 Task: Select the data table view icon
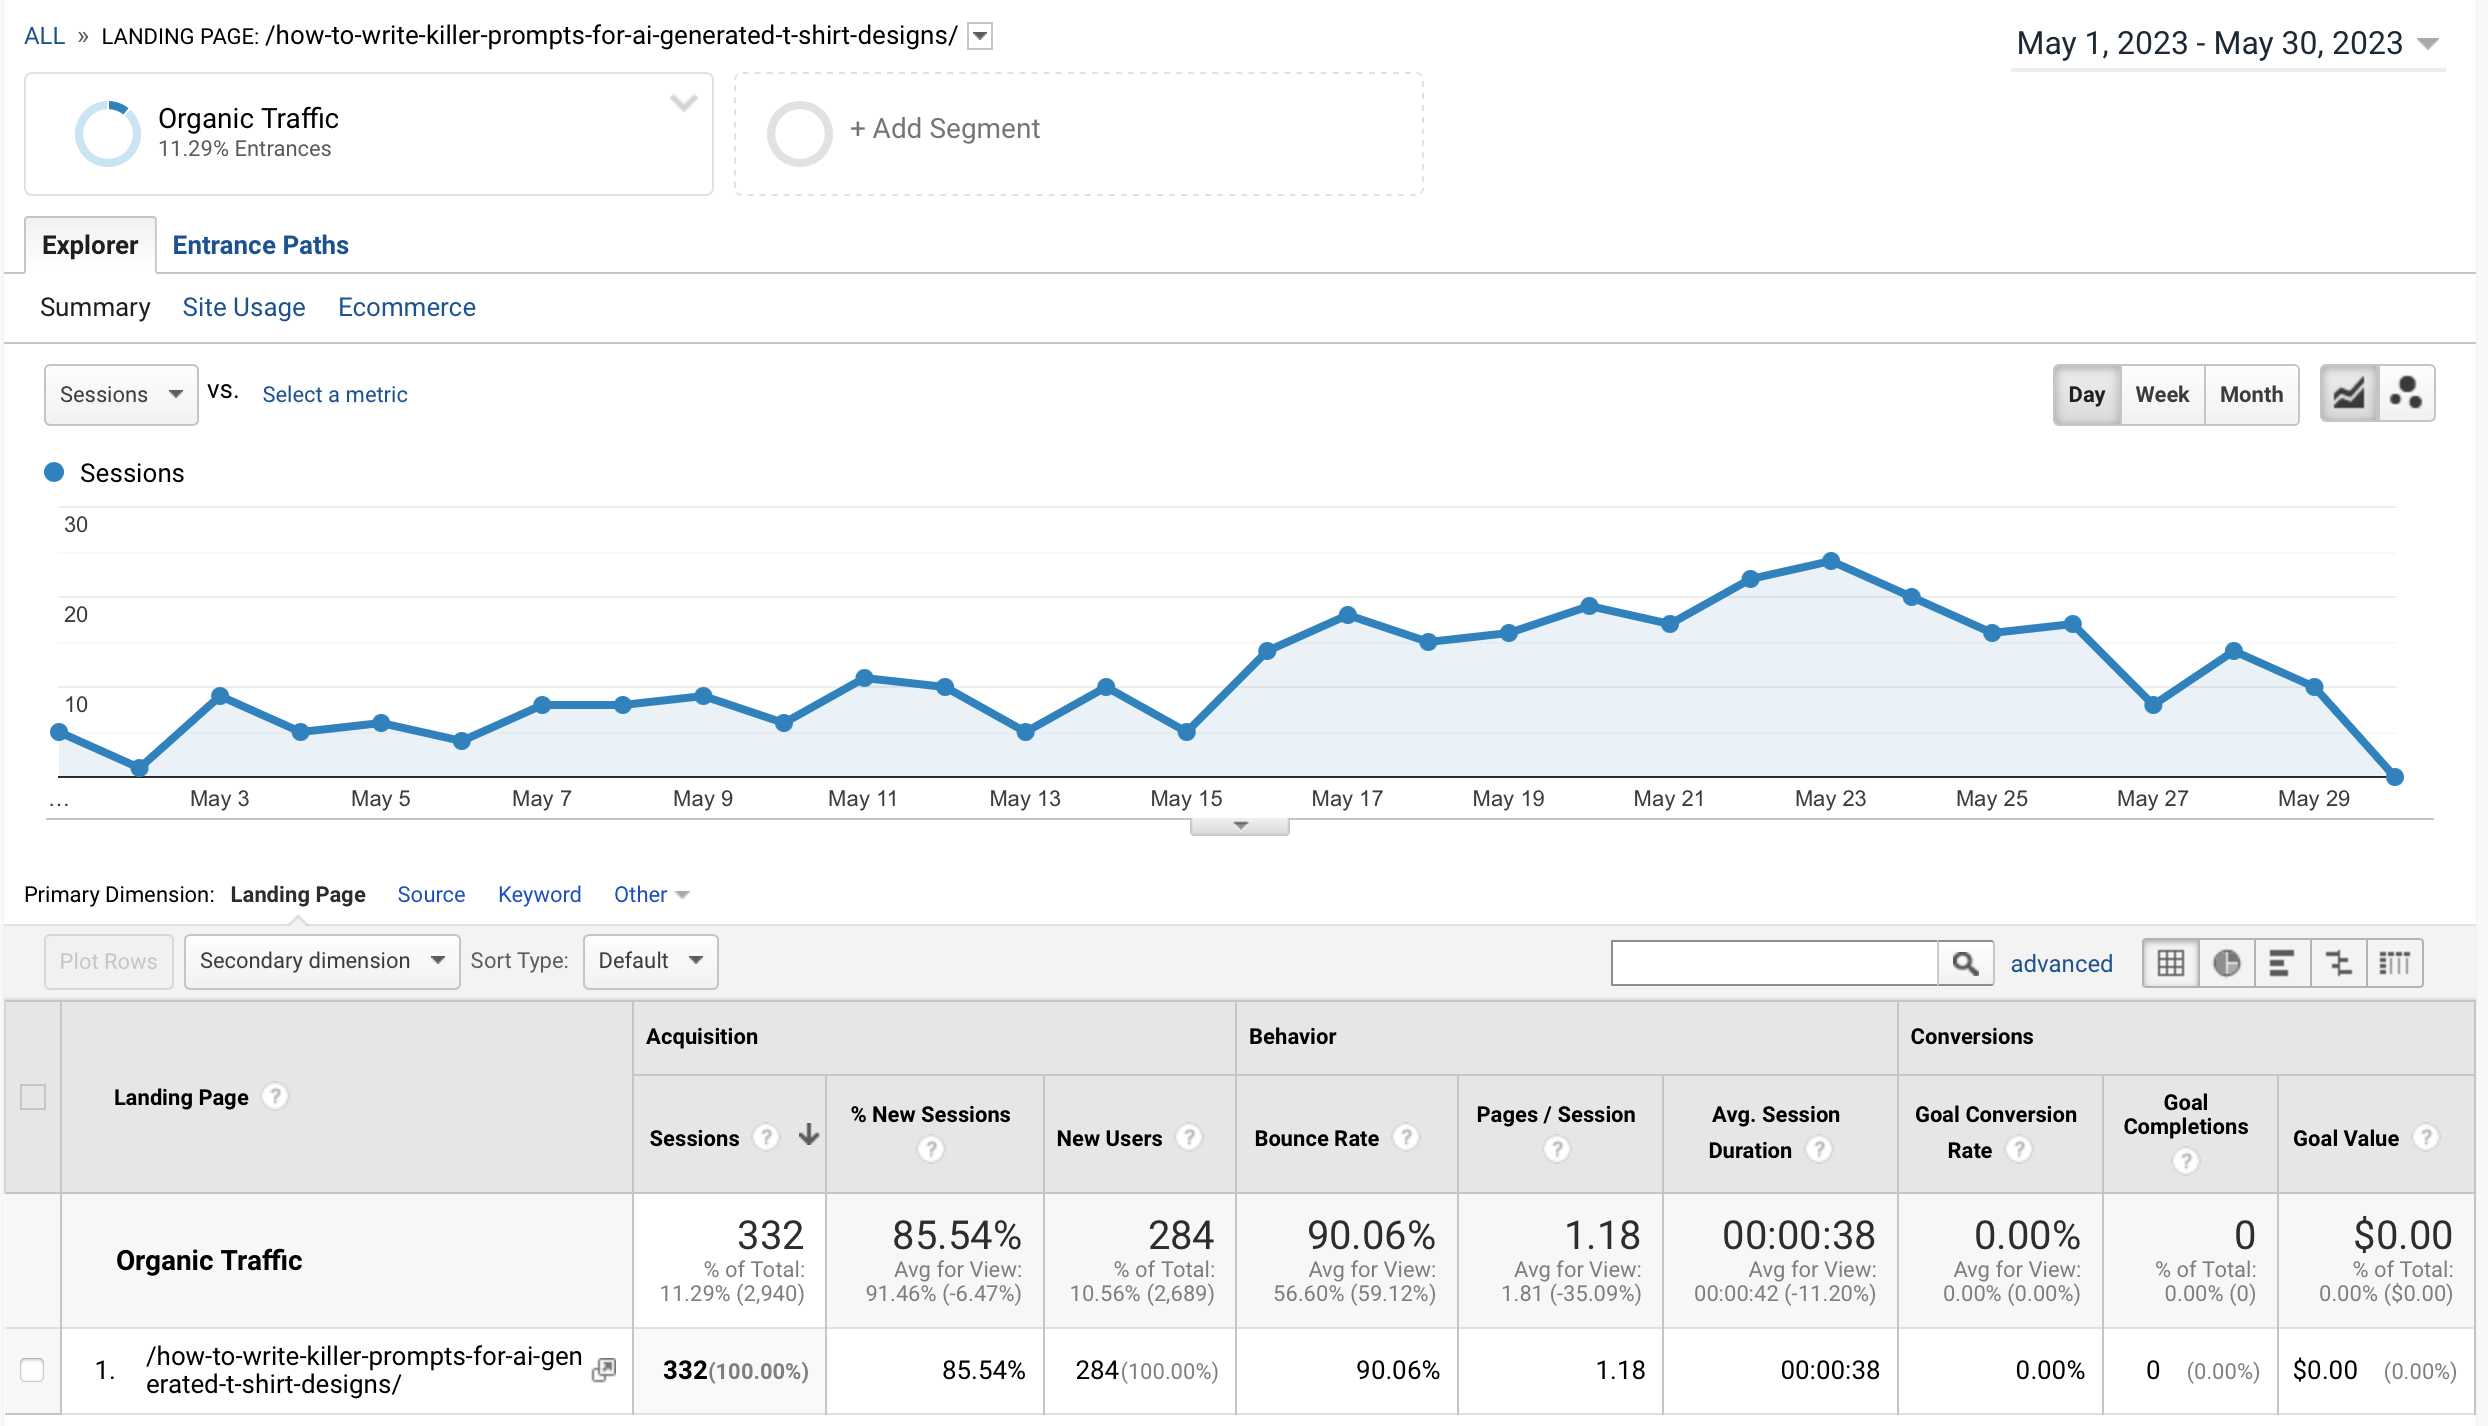2170,962
